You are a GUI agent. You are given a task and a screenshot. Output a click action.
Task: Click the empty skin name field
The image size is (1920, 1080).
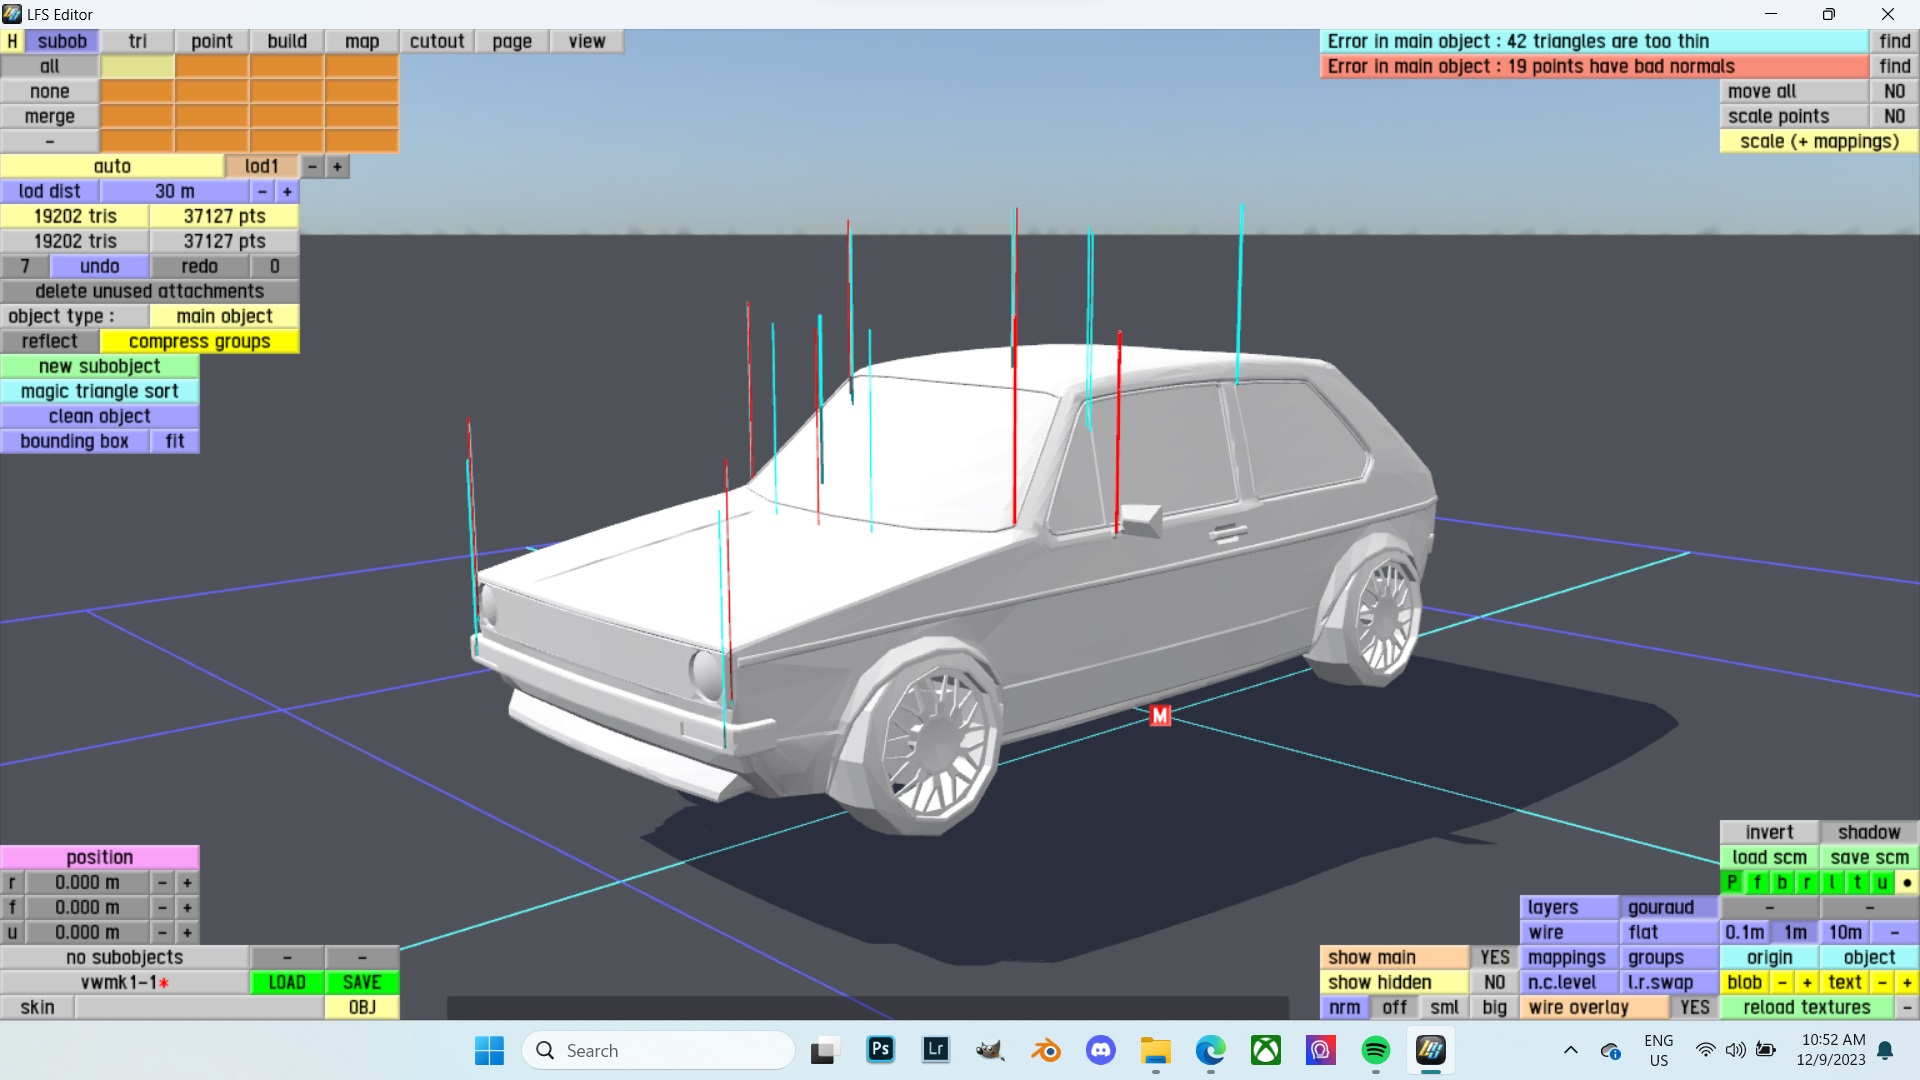point(199,1007)
